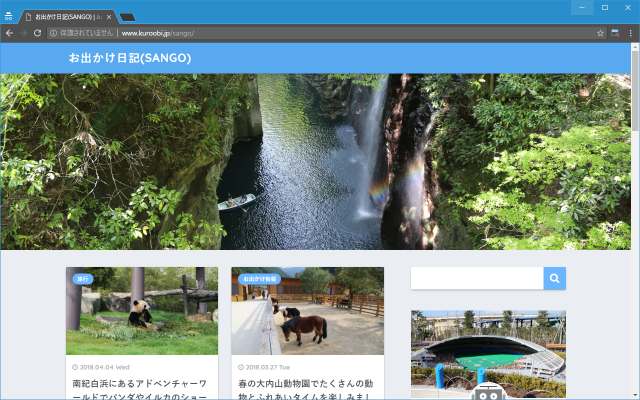
Task: Bookmark this page with the star icon
Action: (600, 33)
